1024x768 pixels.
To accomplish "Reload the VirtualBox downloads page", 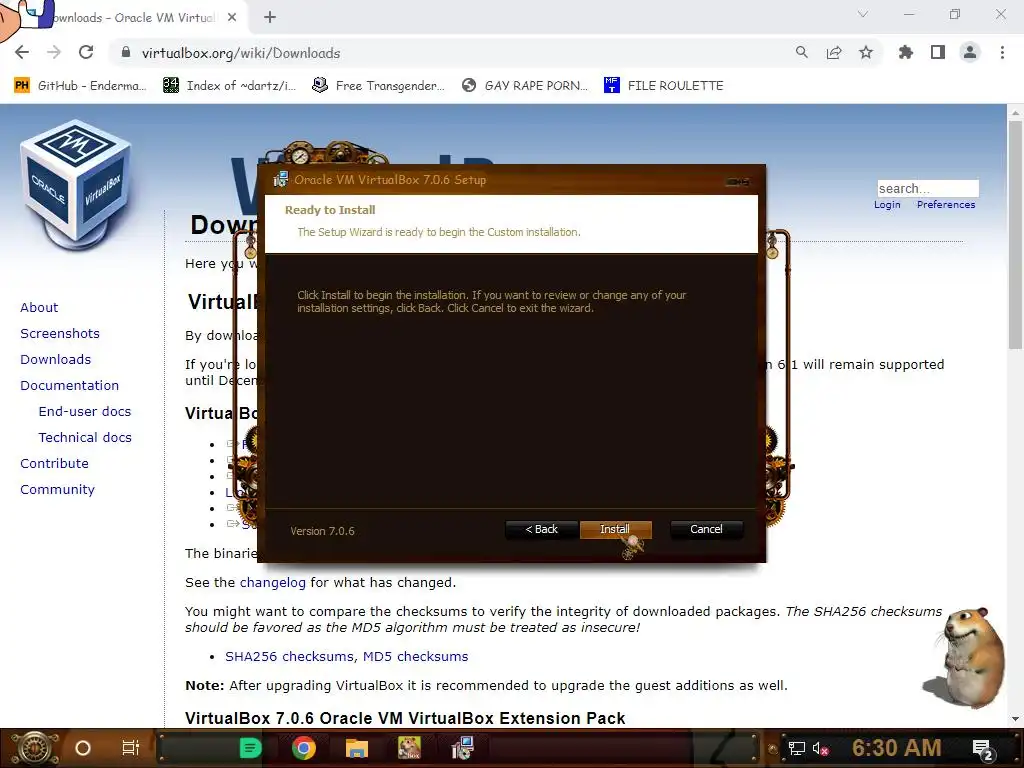I will click(86, 53).
